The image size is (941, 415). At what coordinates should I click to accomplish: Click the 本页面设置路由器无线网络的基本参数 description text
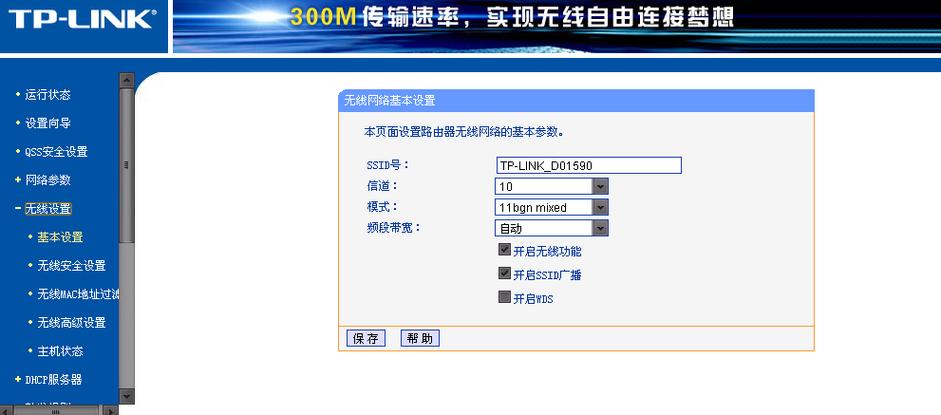click(464, 131)
